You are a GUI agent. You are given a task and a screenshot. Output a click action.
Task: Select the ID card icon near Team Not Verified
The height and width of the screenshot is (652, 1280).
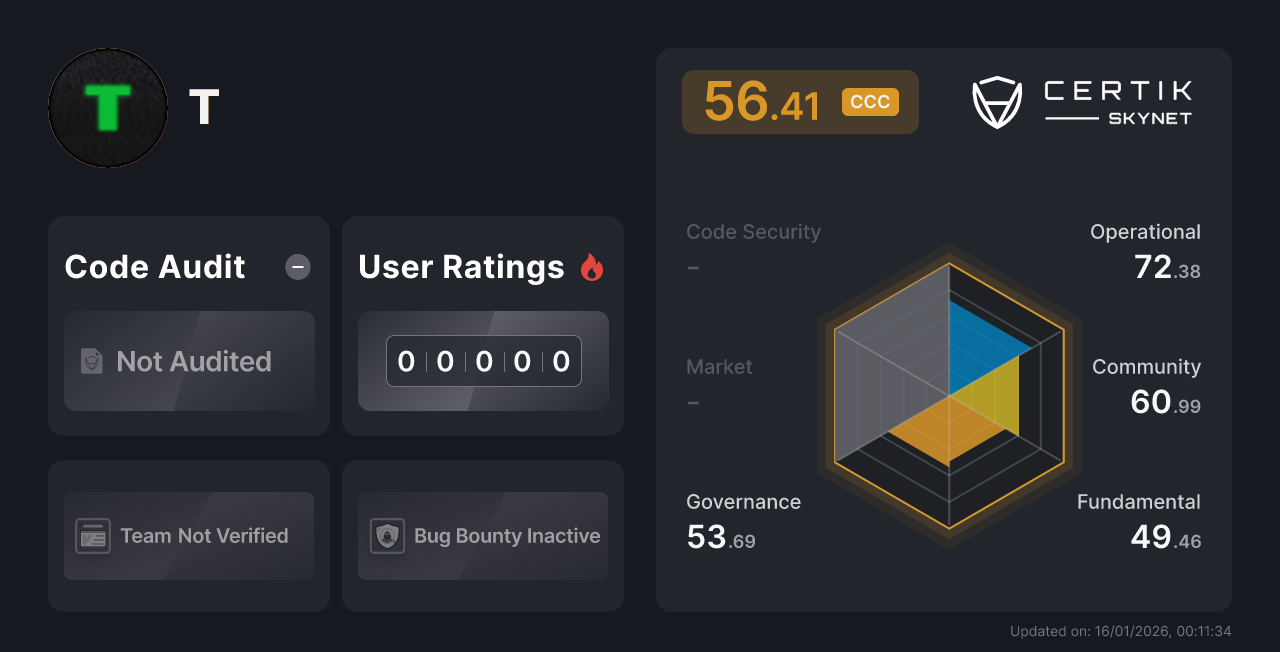coord(94,536)
